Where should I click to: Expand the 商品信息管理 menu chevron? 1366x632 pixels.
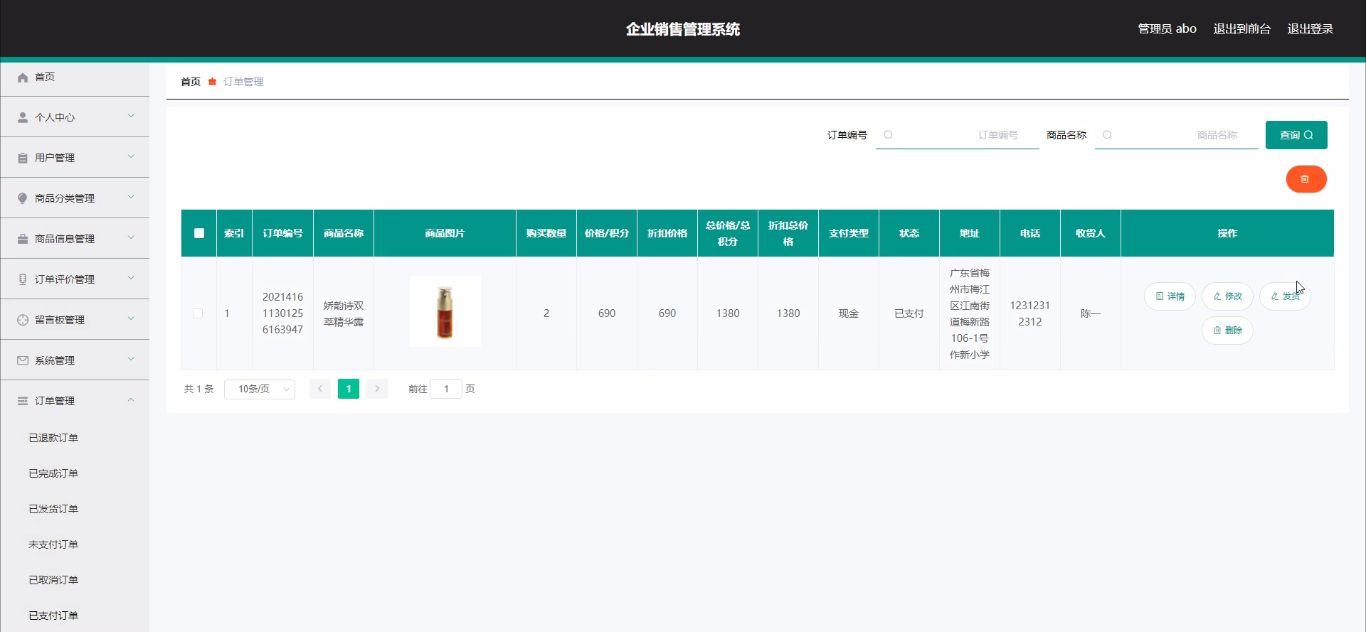click(x=131, y=238)
